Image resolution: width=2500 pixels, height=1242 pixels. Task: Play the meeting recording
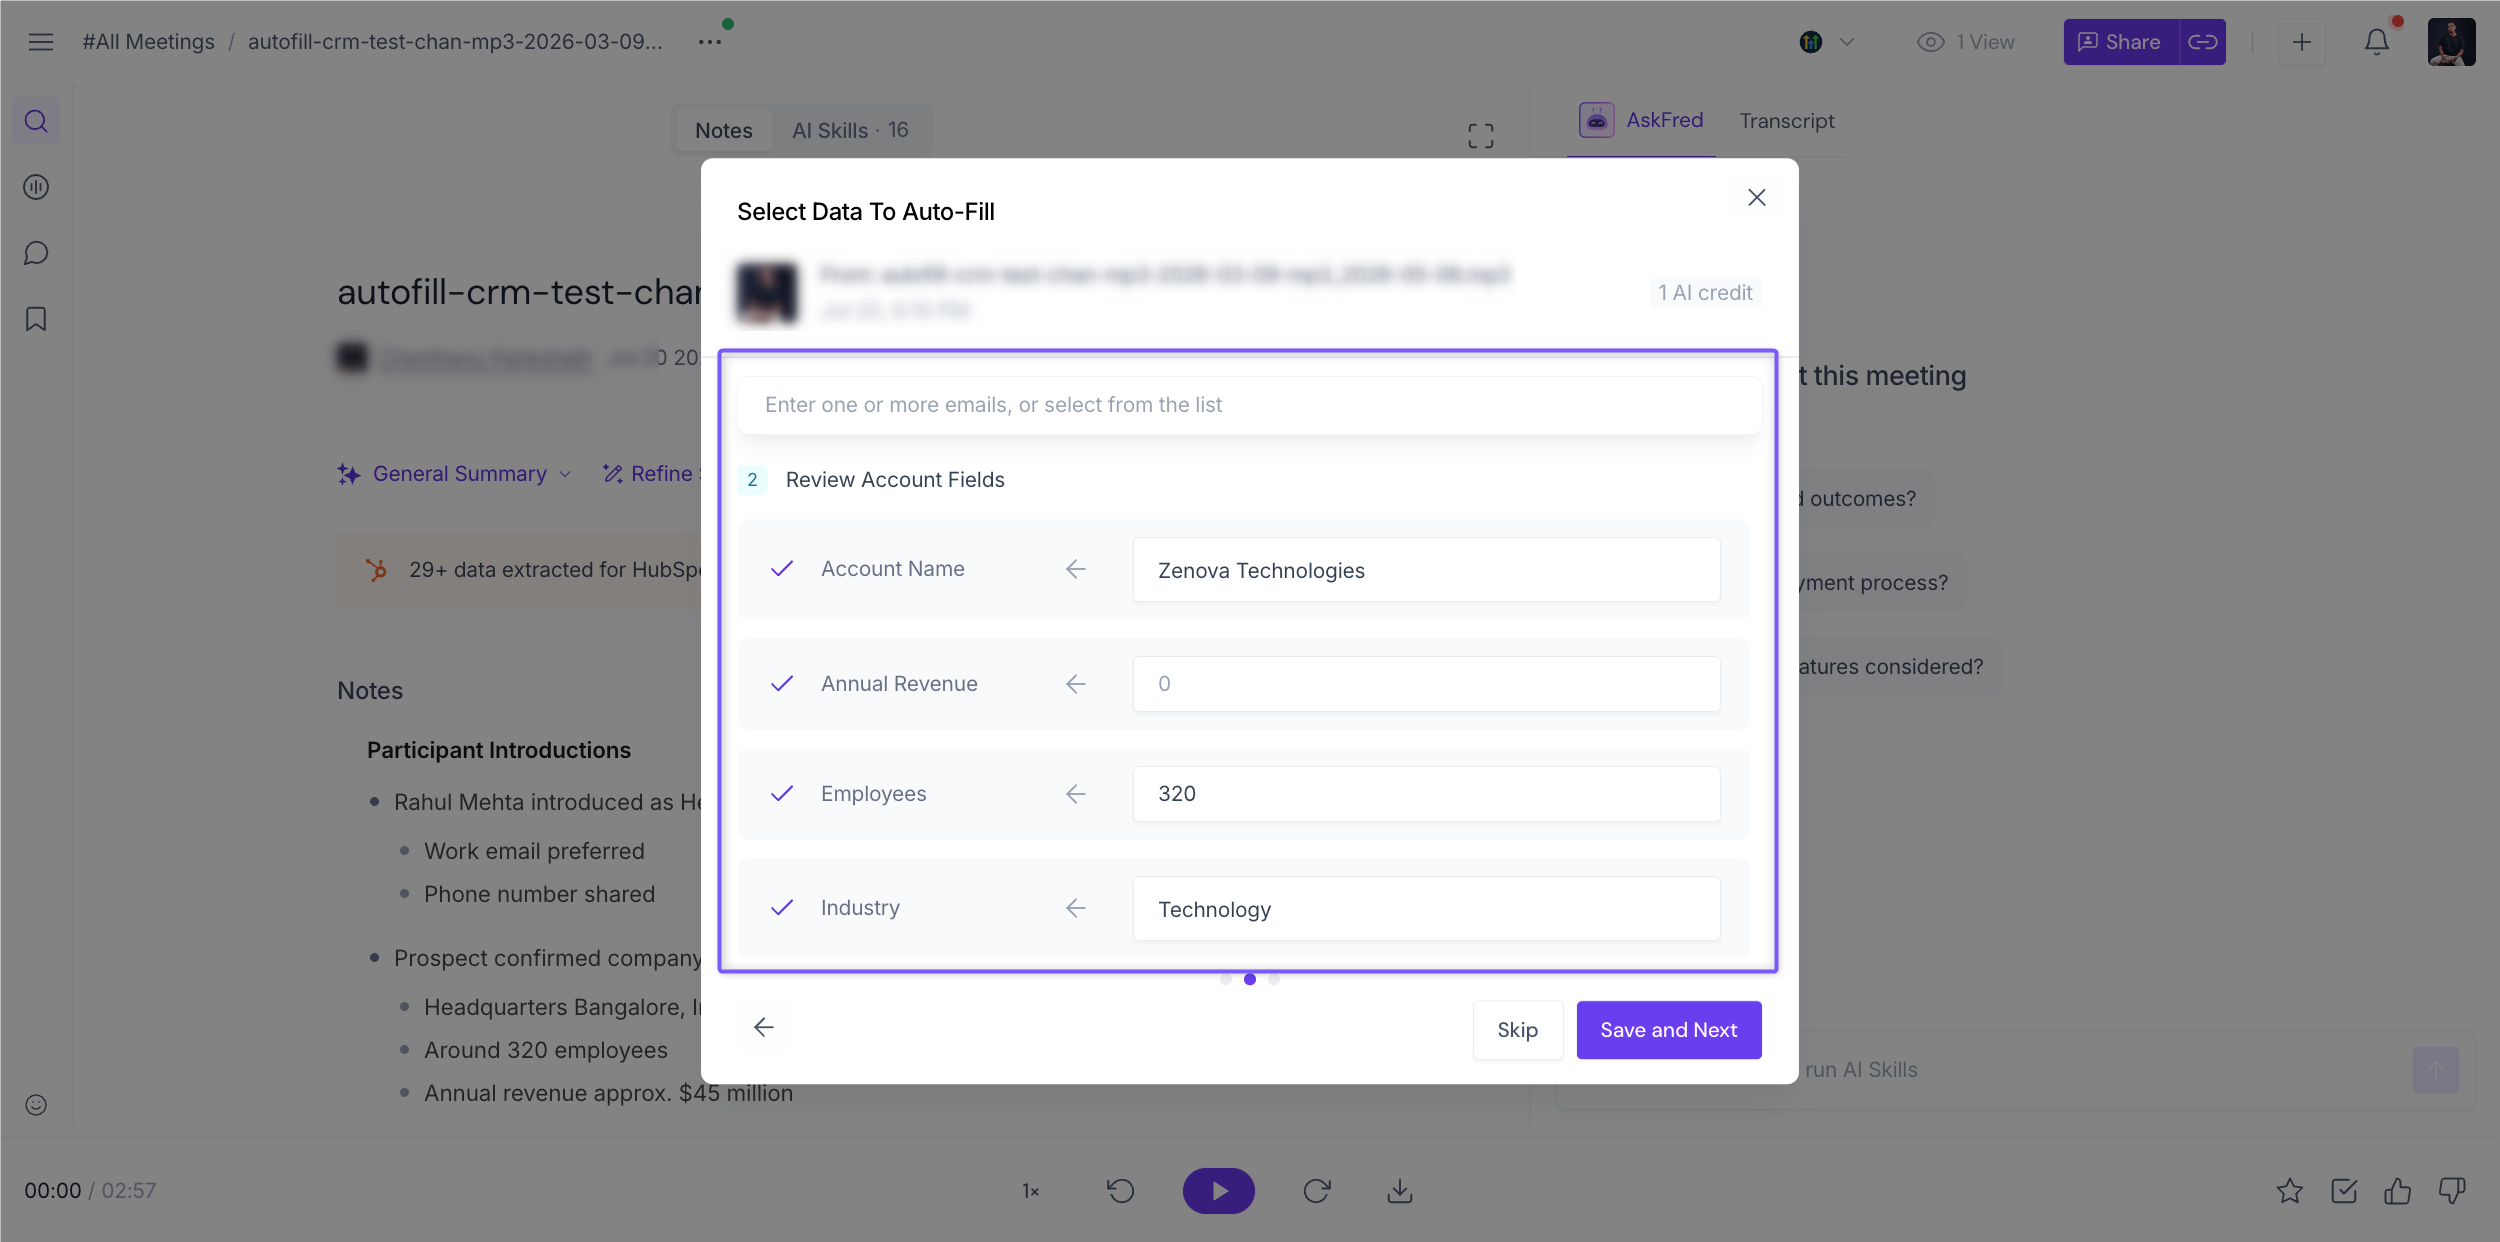tap(1219, 1191)
